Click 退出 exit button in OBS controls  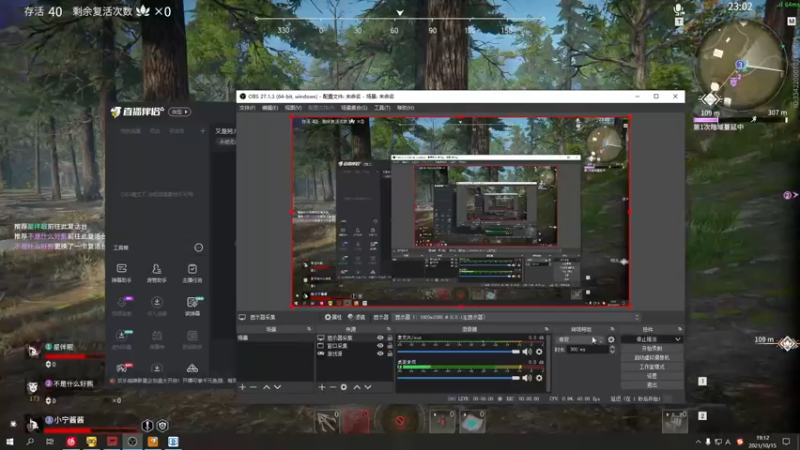point(652,385)
